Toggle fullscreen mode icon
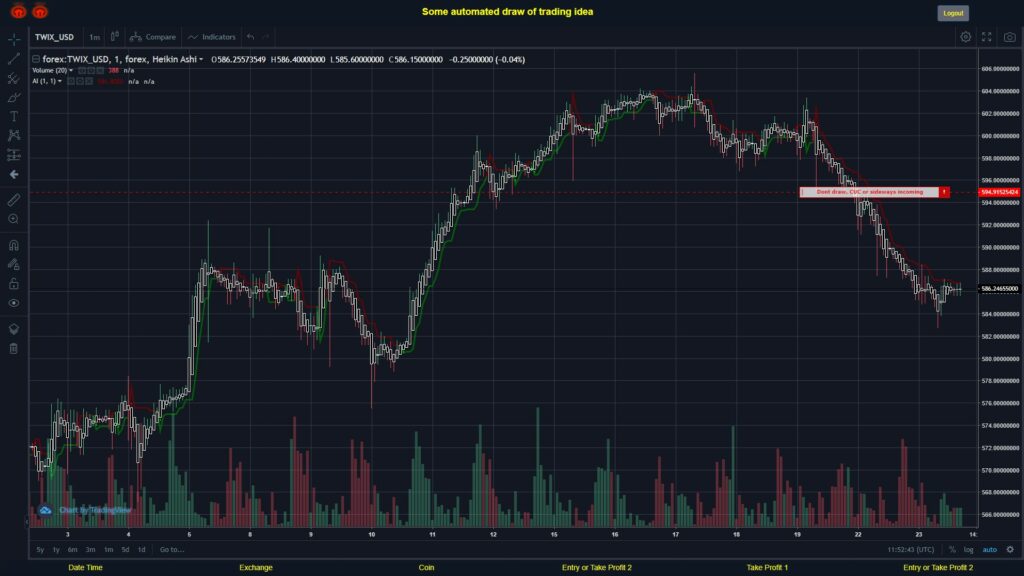The height and width of the screenshot is (576, 1024). tap(987, 37)
